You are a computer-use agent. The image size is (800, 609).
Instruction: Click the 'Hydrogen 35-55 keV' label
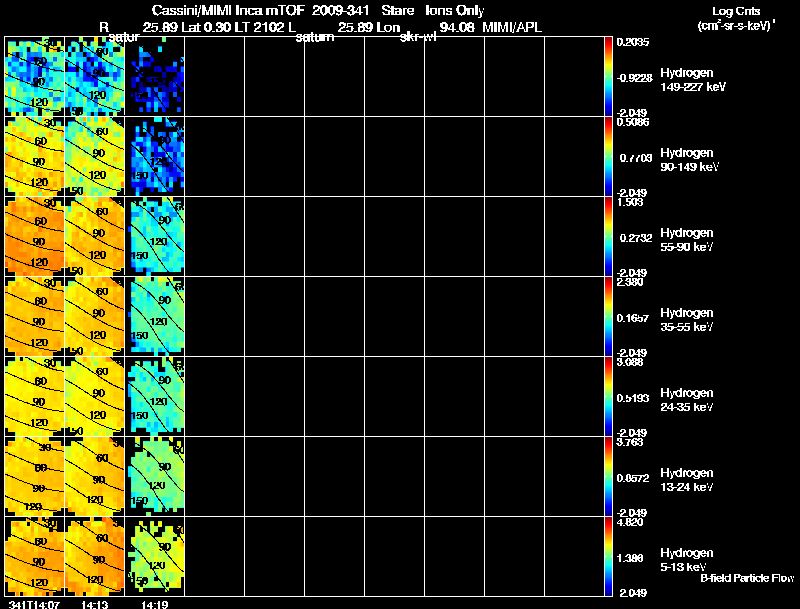687,320
